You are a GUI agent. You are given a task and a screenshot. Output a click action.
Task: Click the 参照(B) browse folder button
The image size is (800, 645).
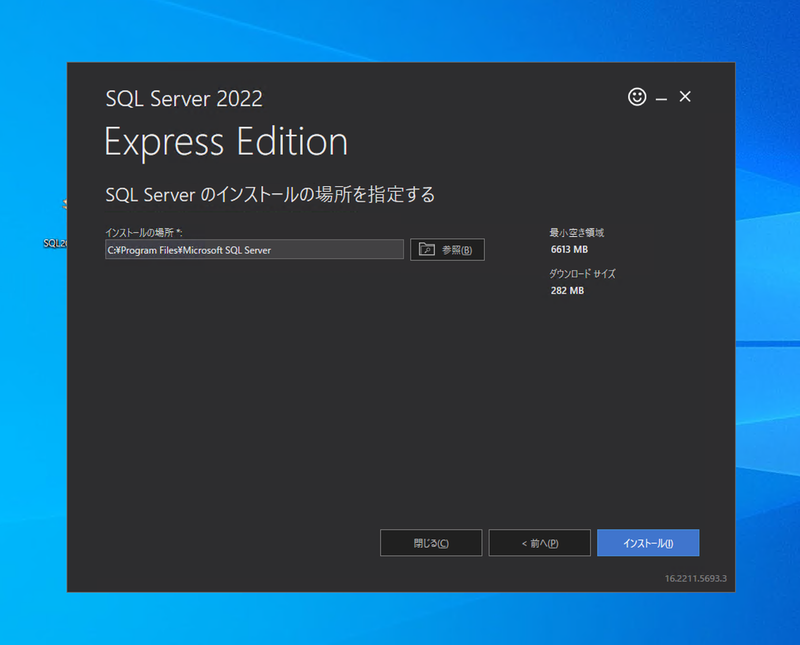click(447, 250)
